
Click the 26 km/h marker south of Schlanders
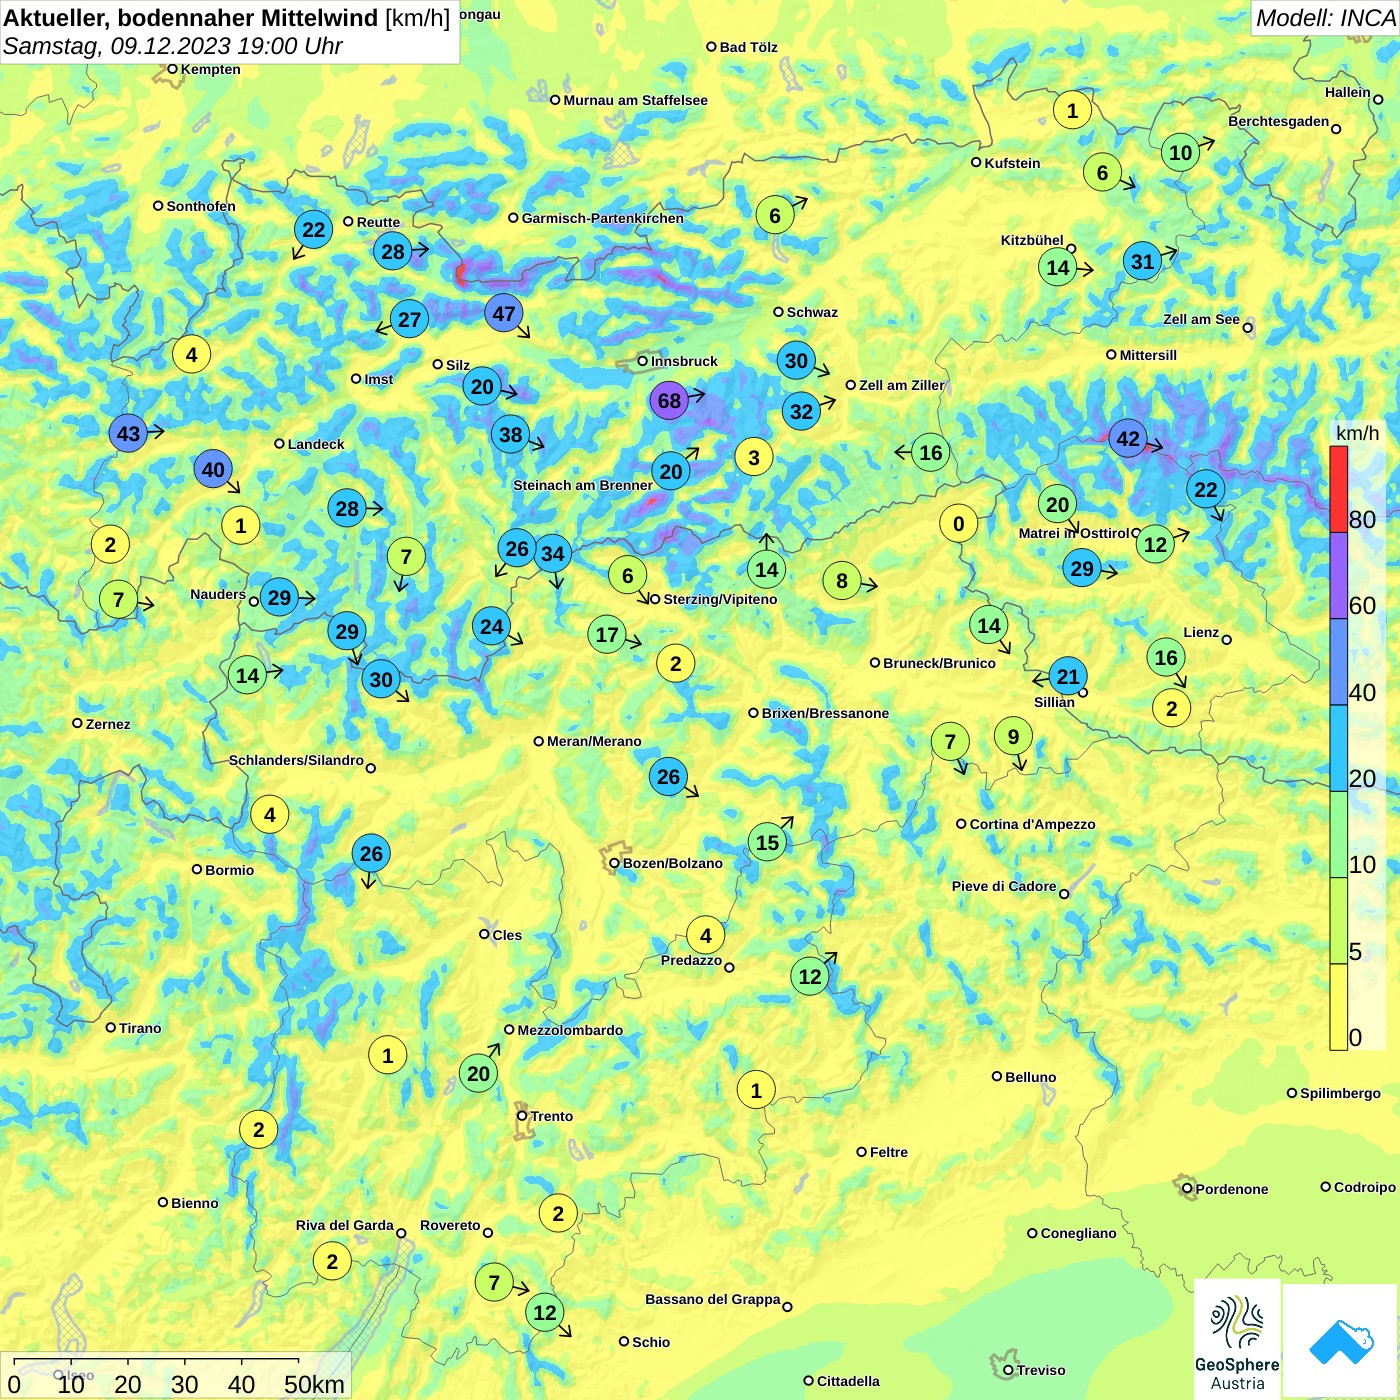coord(371,854)
